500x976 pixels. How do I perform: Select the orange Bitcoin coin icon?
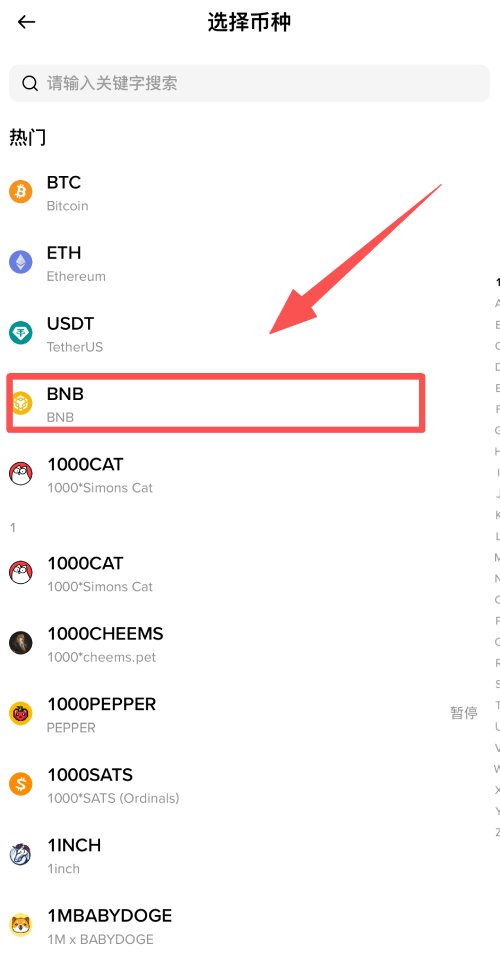[21, 192]
